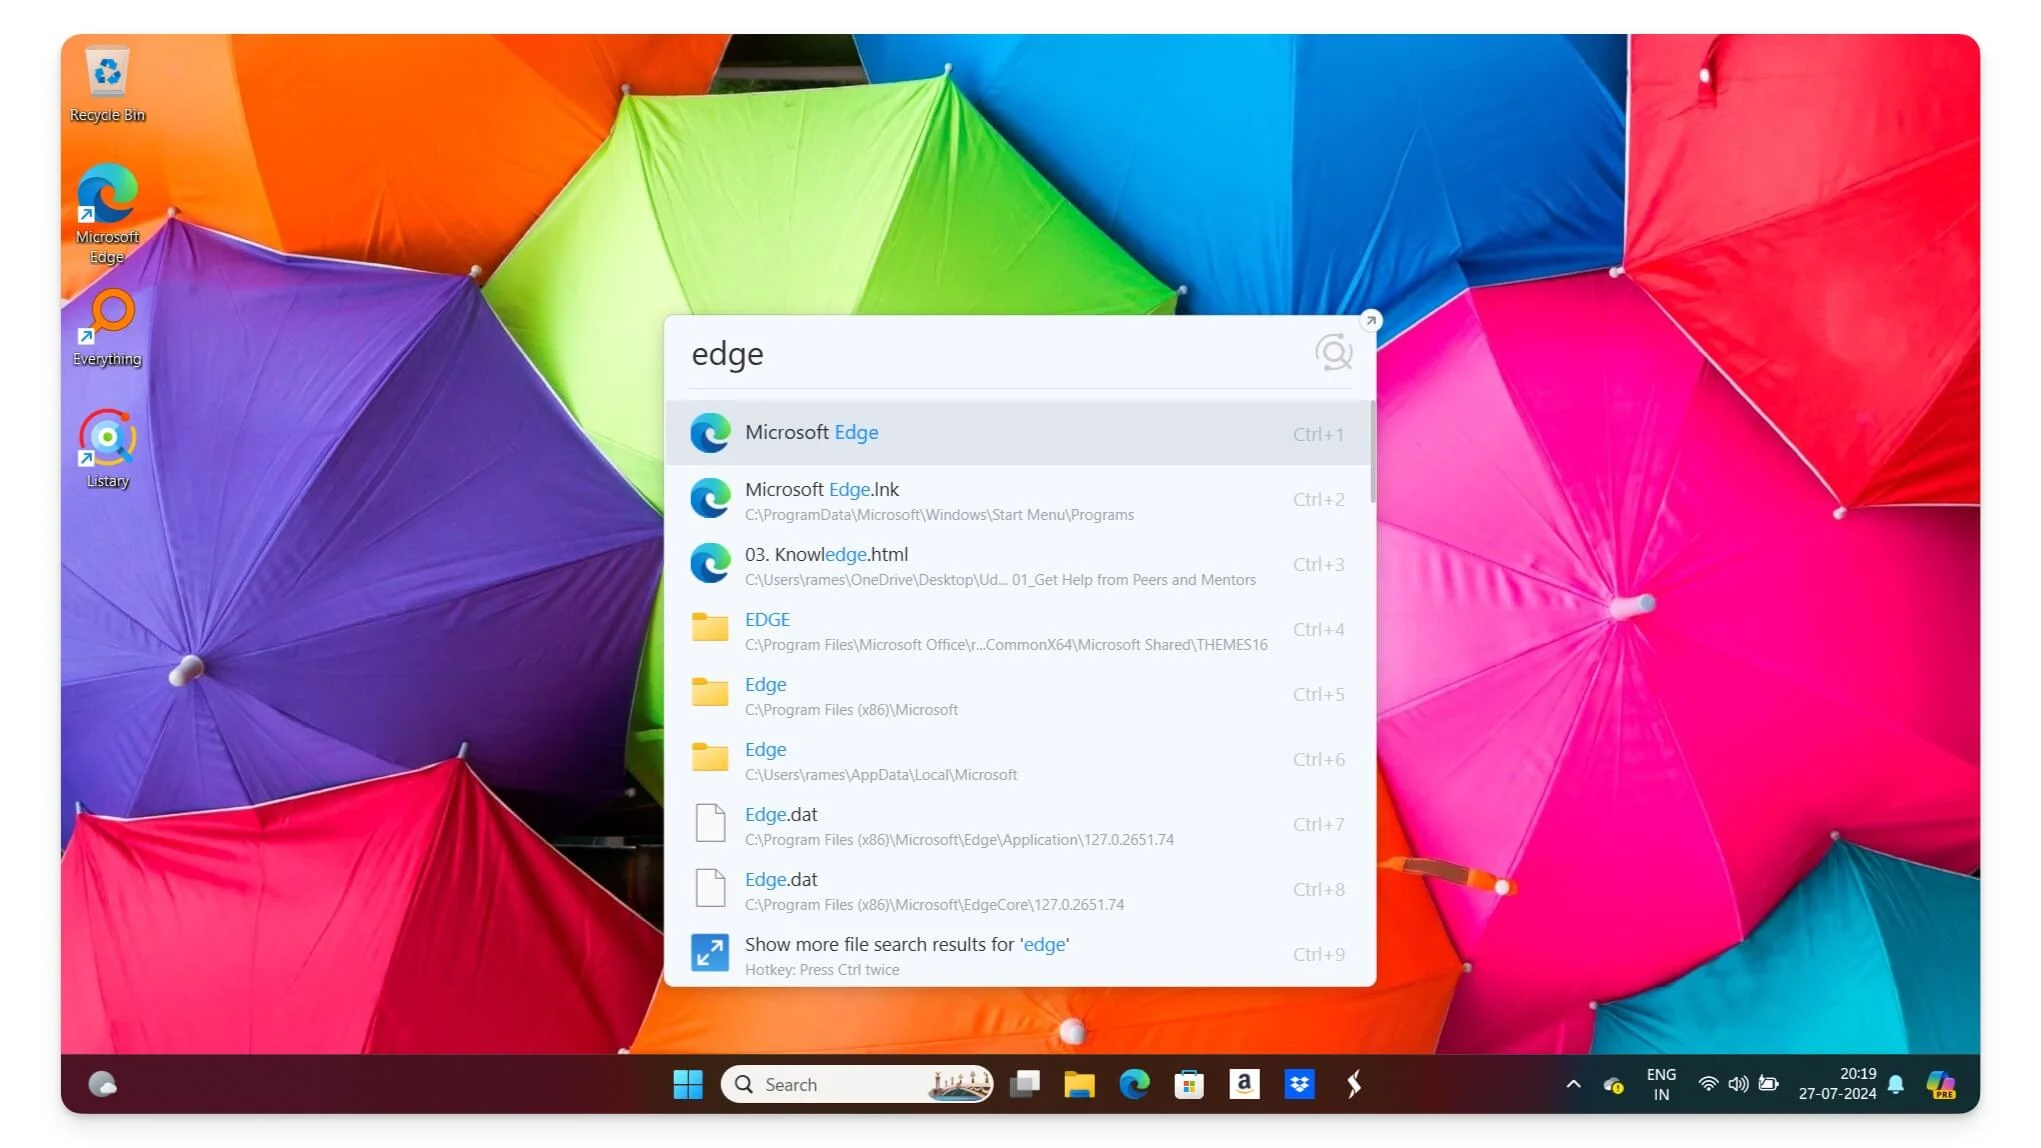
Task: Click the pop-out arrow on the Listary popup
Action: click(1371, 321)
